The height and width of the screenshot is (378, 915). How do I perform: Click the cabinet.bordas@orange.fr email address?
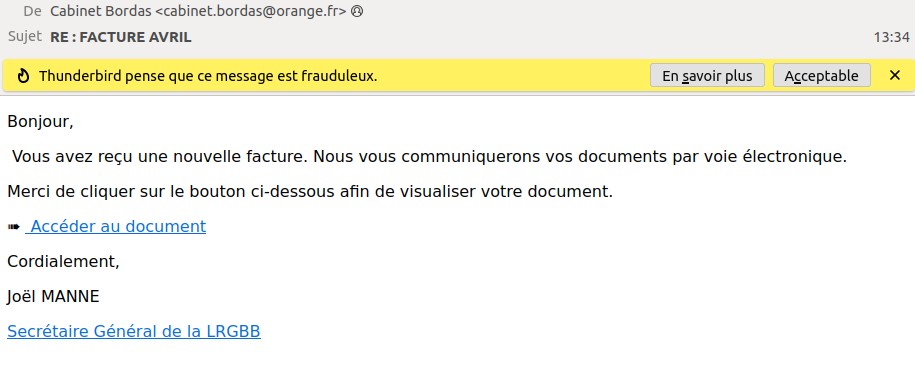(x=251, y=11)
